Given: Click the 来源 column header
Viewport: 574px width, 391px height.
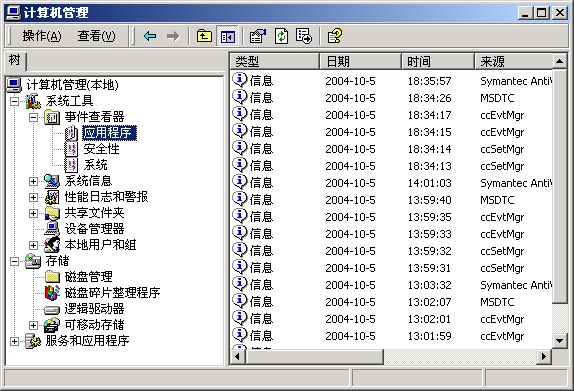Looking at the screenshot, I should [x=514, y=61].
